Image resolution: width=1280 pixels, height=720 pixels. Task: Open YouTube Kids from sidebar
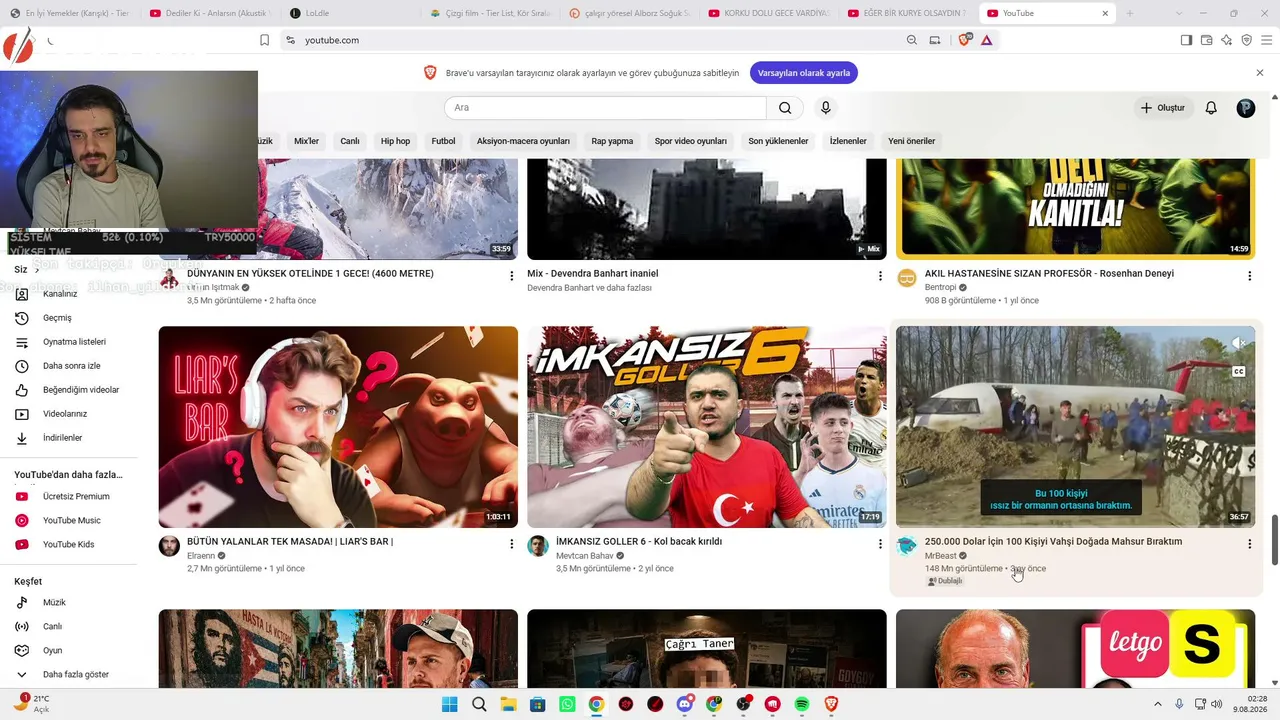(69, 544)
